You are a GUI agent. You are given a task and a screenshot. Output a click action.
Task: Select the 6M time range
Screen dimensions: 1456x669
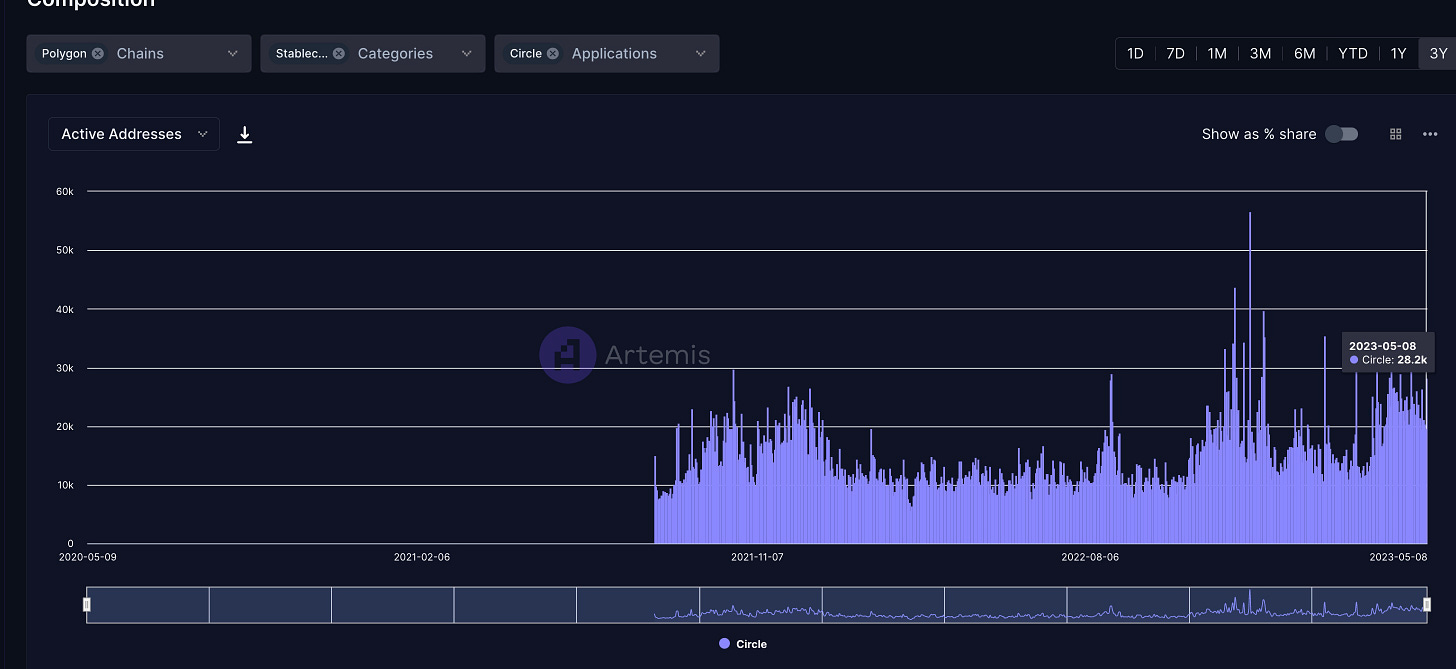coord(1304,54)
